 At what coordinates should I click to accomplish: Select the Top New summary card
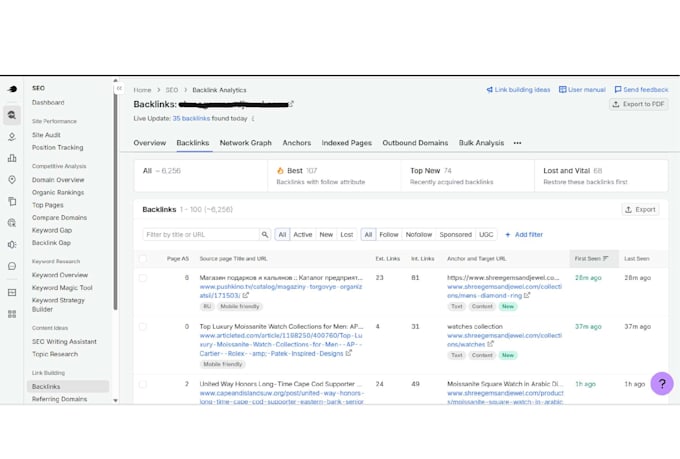tap(468, 175)
